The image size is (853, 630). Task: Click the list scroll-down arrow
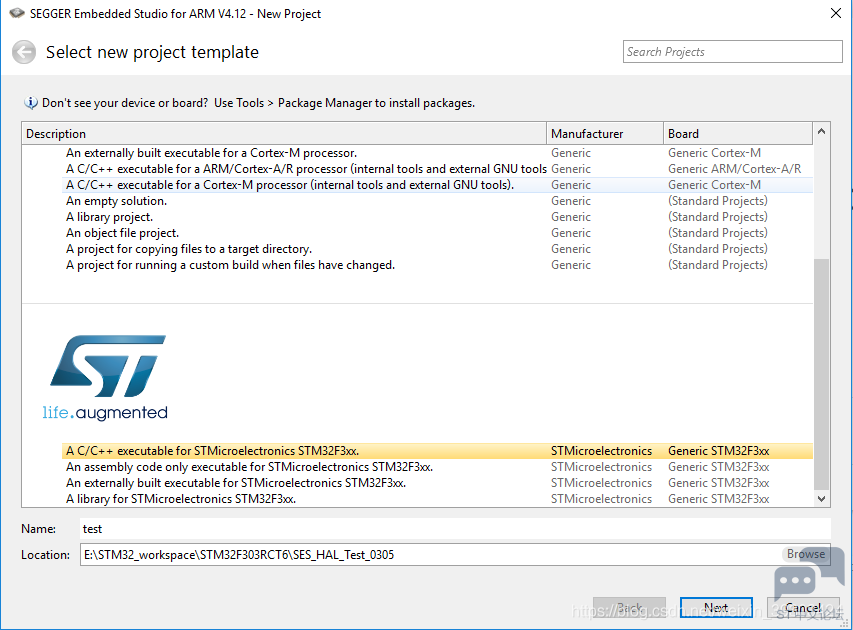(x=821, y=499)
